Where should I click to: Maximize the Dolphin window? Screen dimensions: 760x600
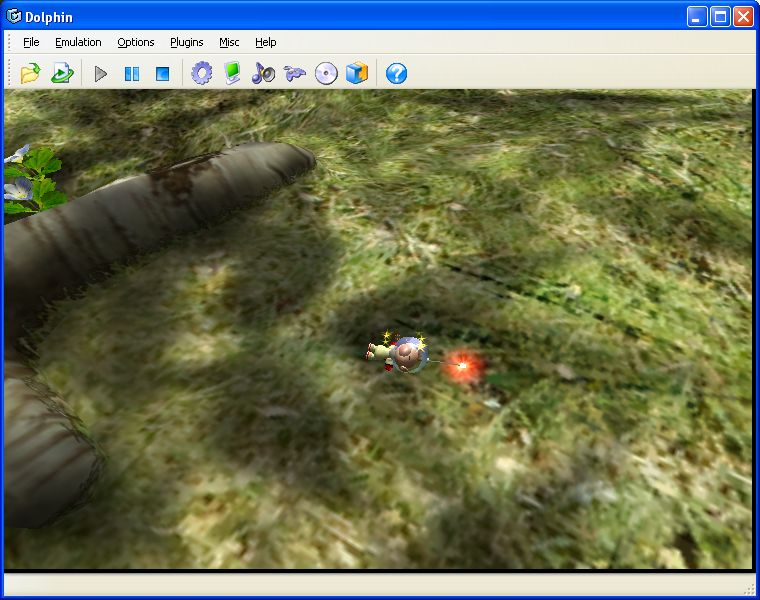pyautogui.click(x=720, y=17)
